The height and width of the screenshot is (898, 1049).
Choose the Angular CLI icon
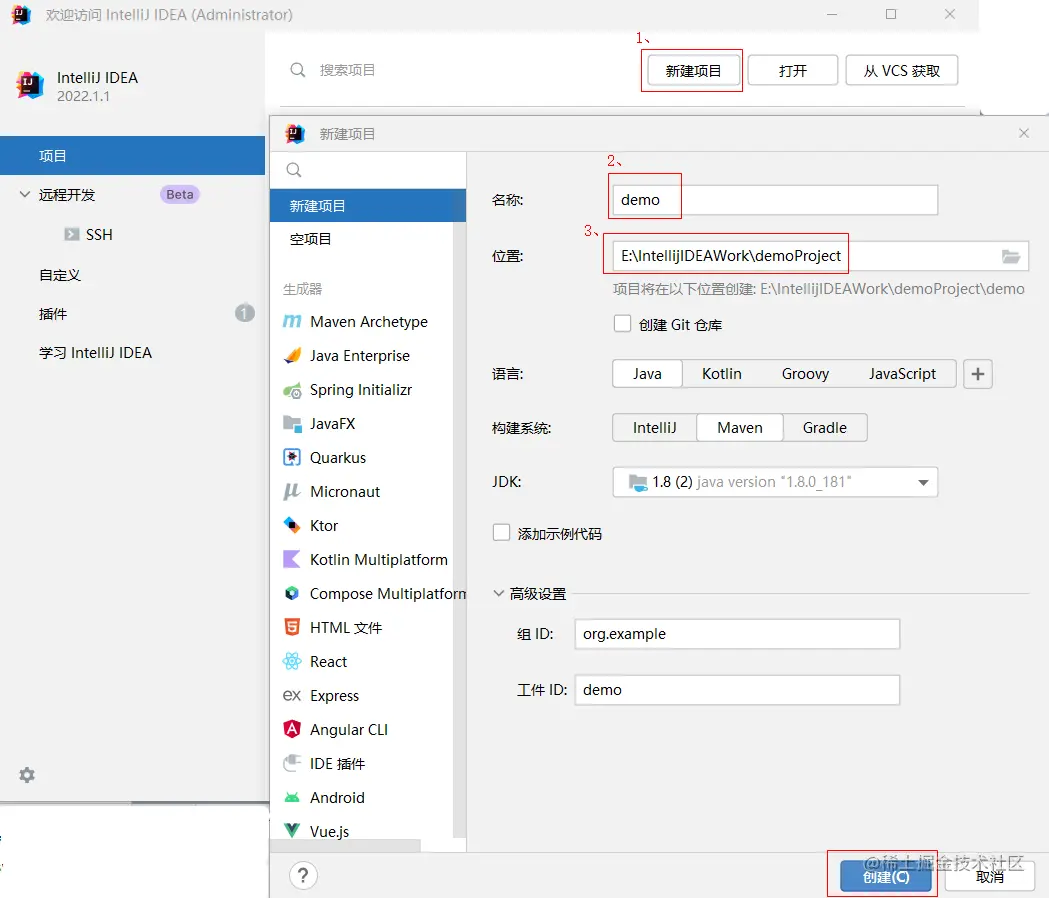(x=292, y=729)
